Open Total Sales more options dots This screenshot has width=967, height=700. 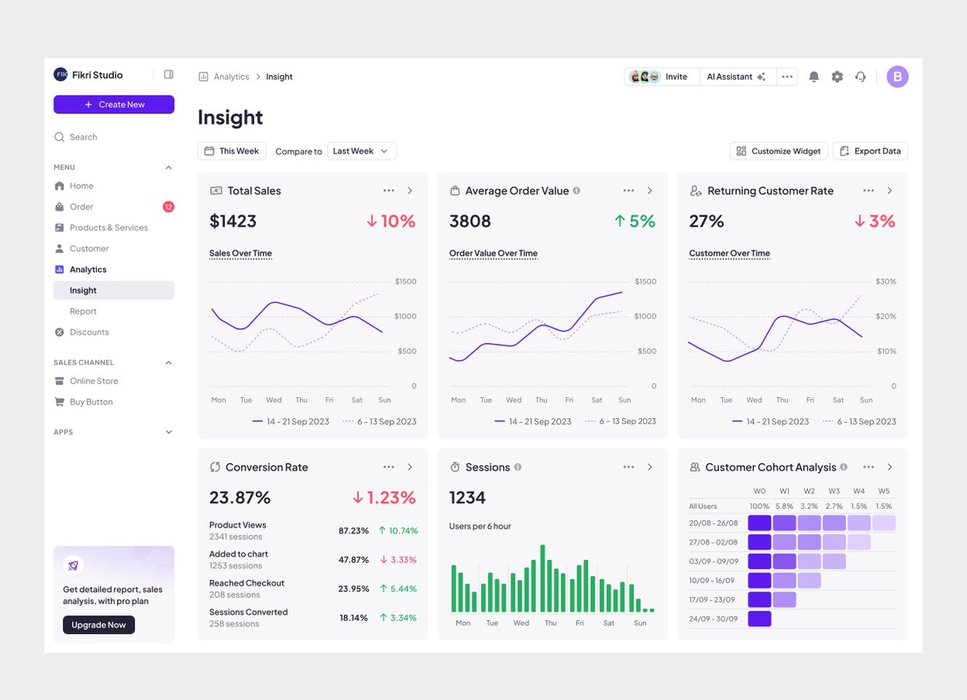coord(389,191)
